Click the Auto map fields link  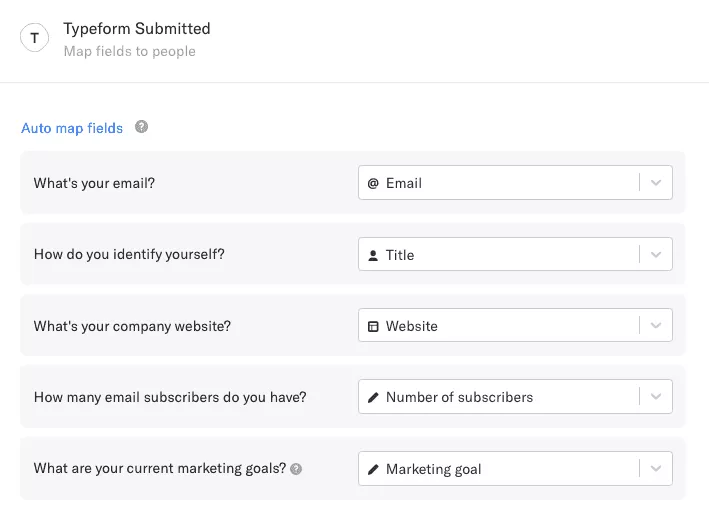72,128
